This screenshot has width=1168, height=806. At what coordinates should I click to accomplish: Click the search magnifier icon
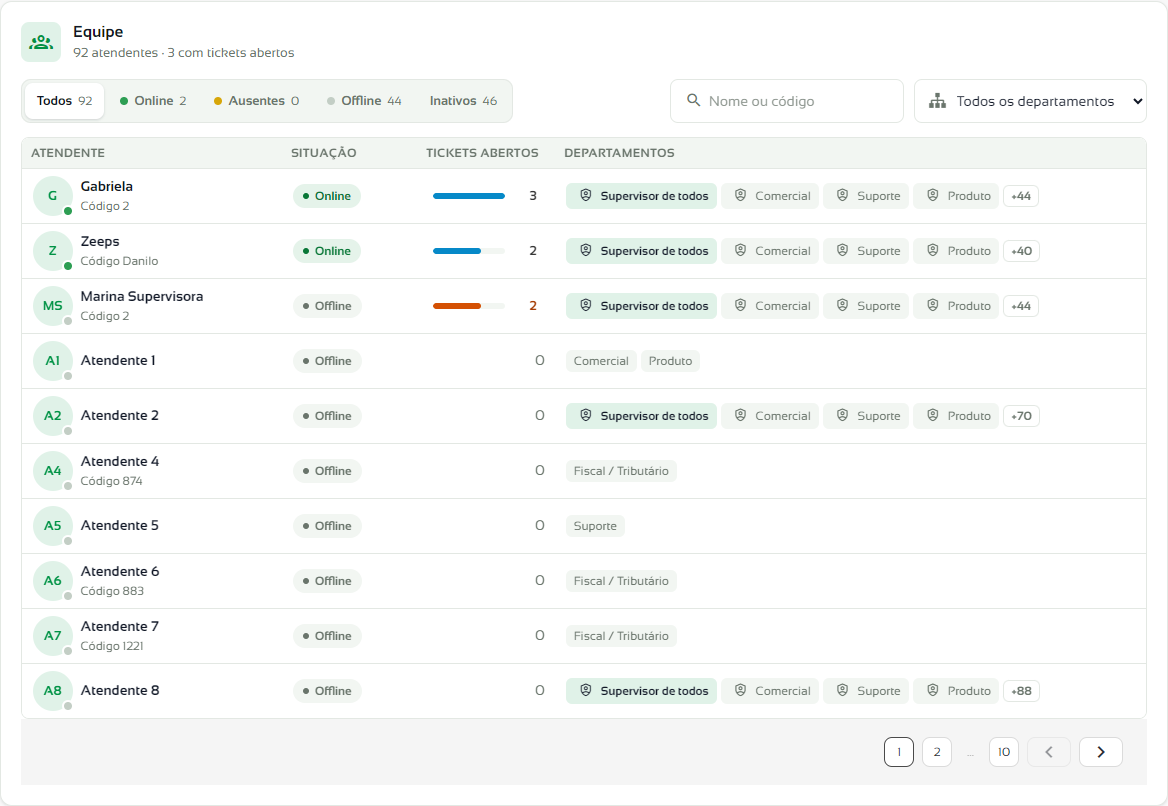point(694,101)
